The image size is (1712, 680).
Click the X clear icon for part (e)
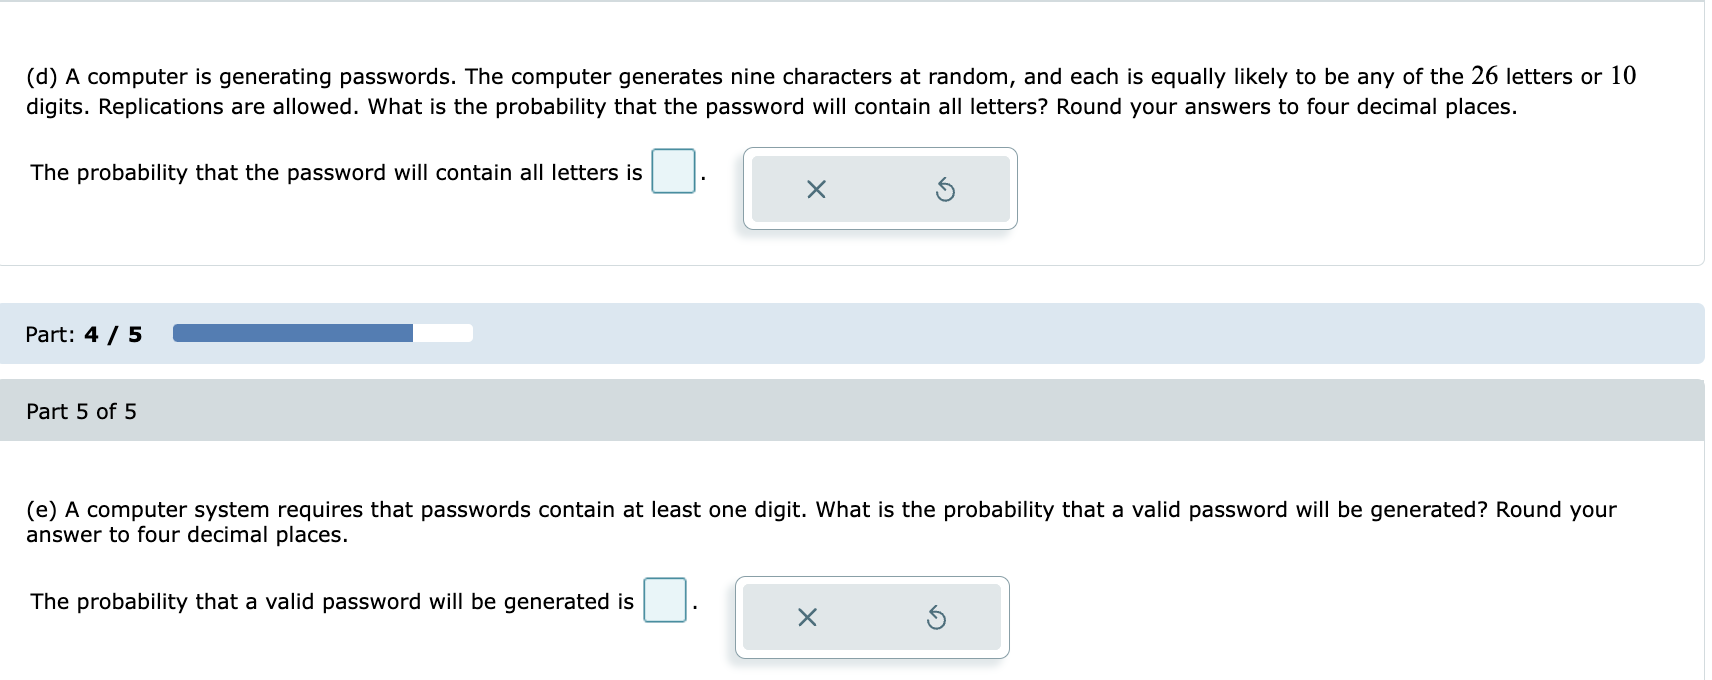pyautogui.click(x=808, y=617)
